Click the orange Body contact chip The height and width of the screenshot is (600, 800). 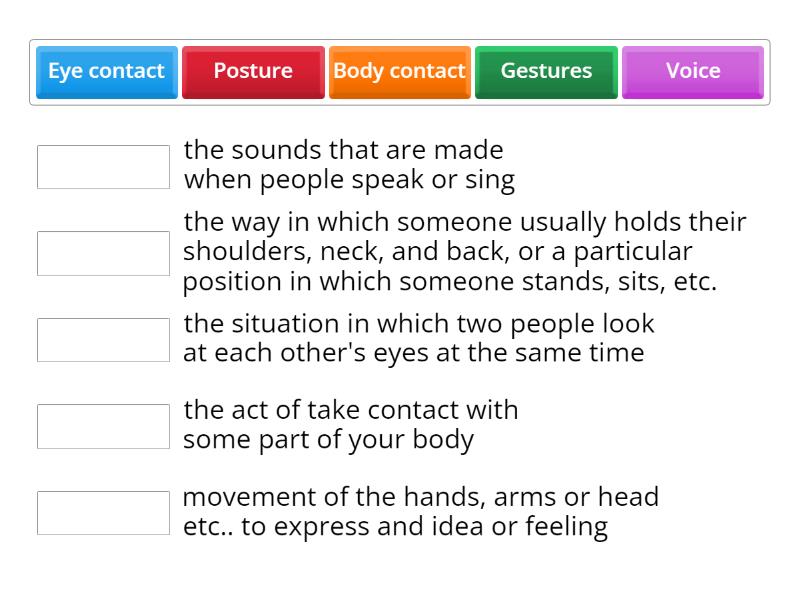399,71
